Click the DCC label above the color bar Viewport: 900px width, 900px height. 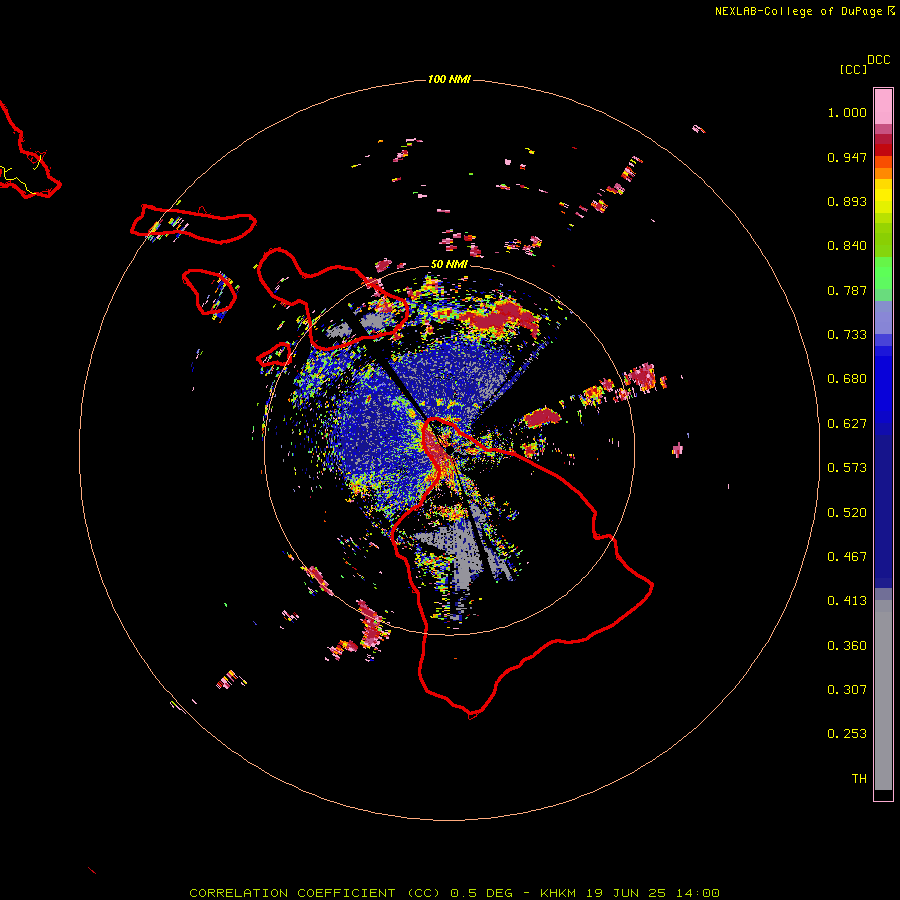pyautogui.click(x=878, y=60)
